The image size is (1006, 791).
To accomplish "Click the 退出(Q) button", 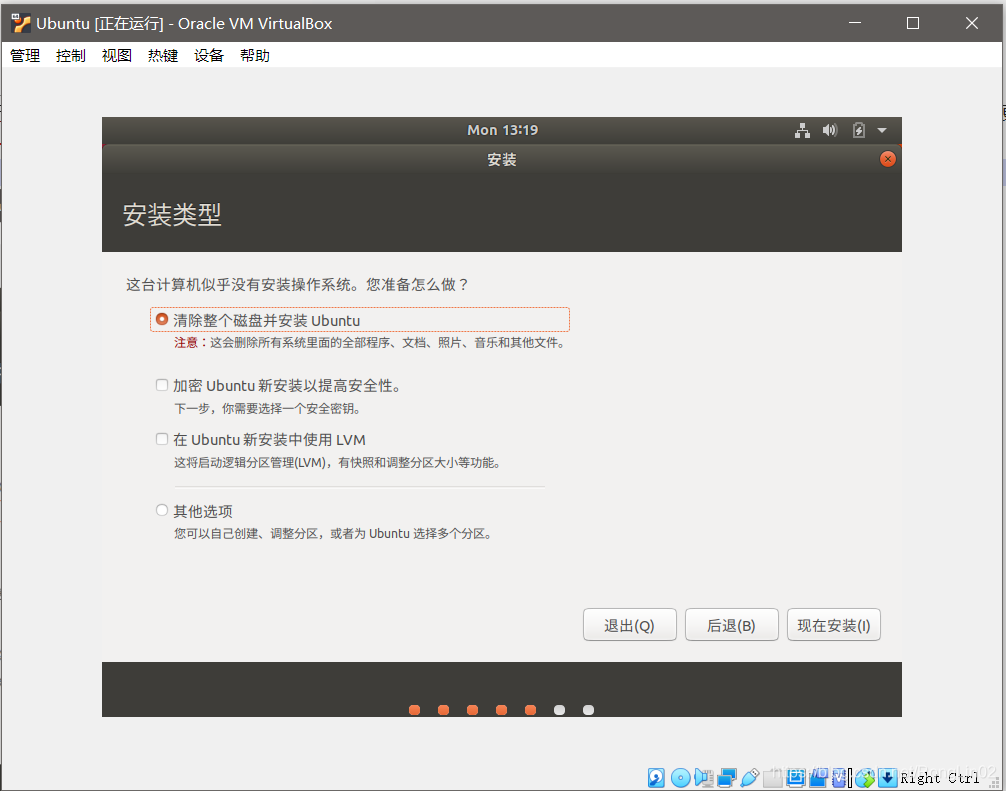I will click(629, 625).
